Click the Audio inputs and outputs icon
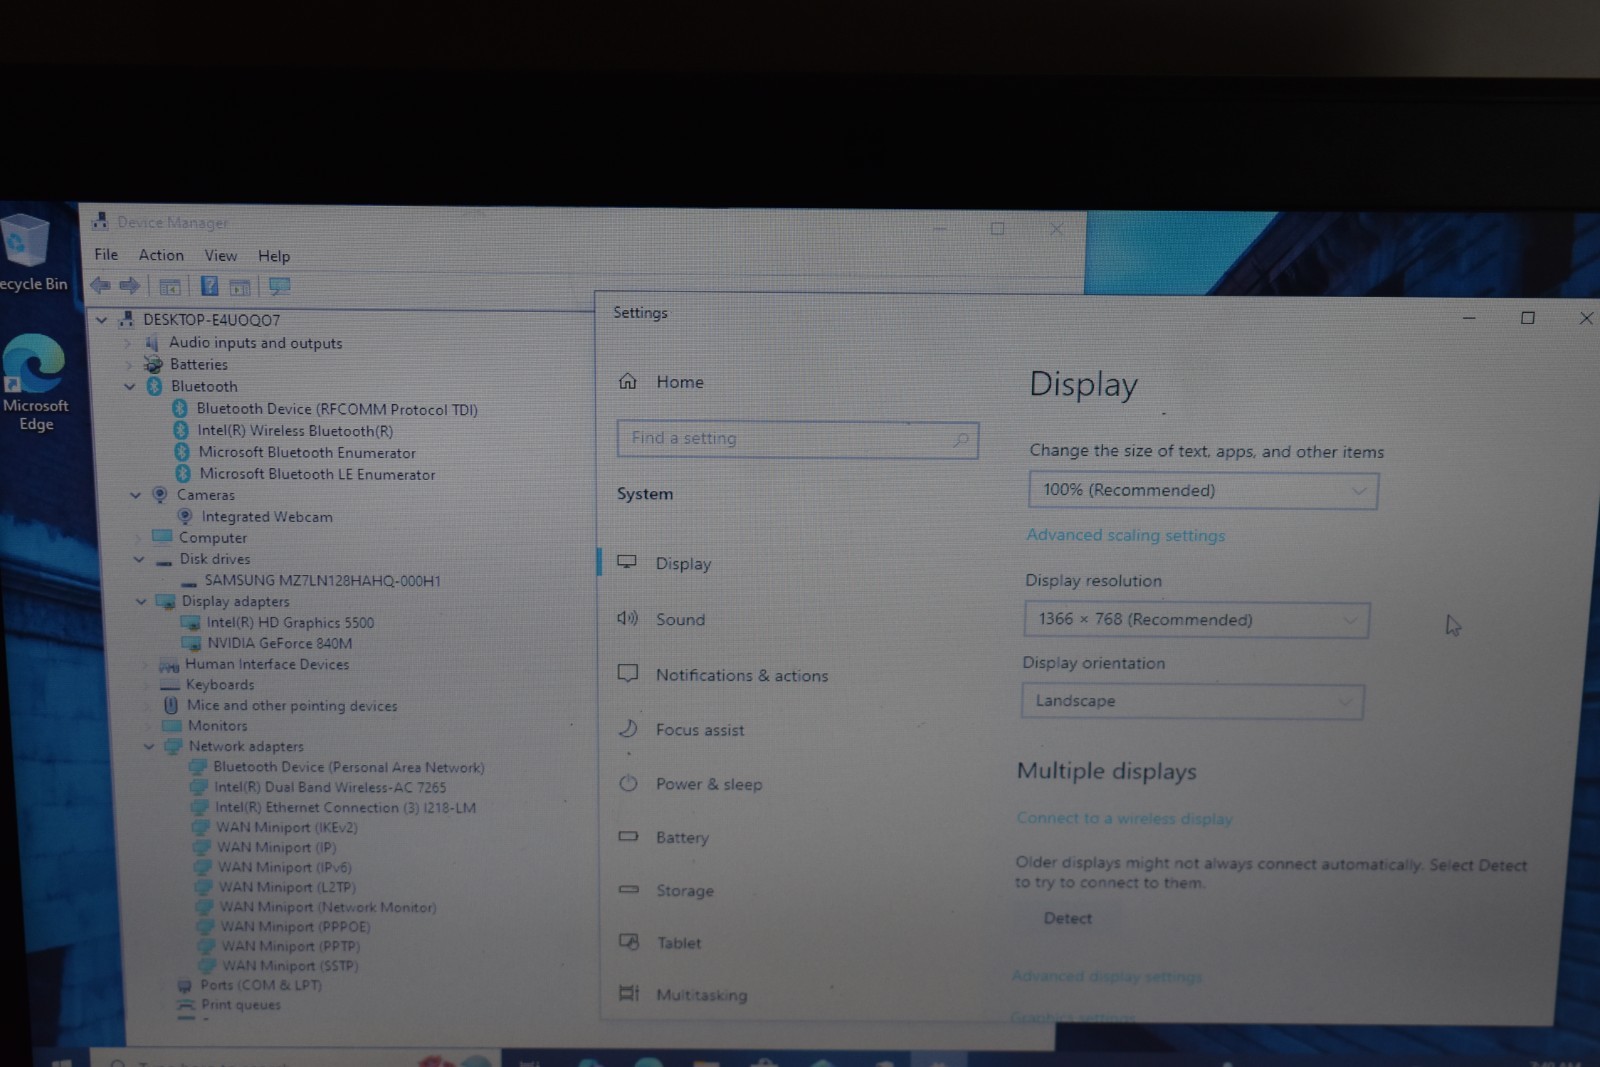The image size is (1600, 1067). coord(152,342)
